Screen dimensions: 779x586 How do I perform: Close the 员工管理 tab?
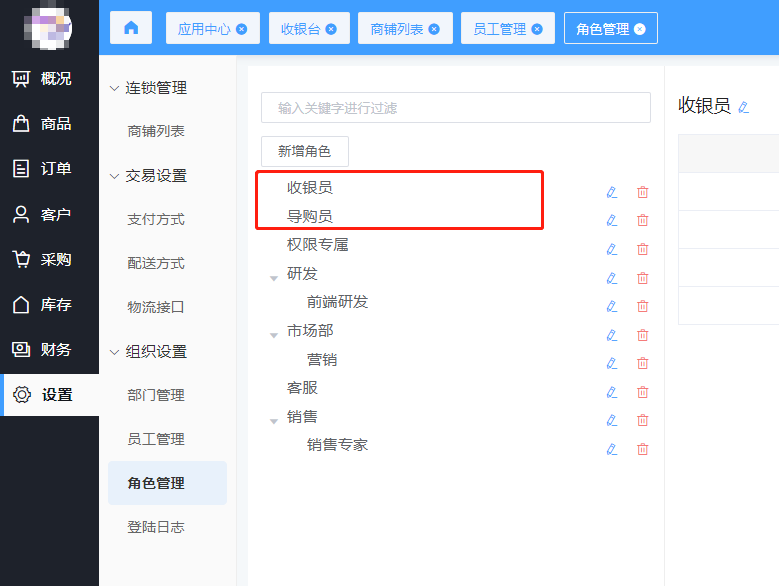(537, 29)
